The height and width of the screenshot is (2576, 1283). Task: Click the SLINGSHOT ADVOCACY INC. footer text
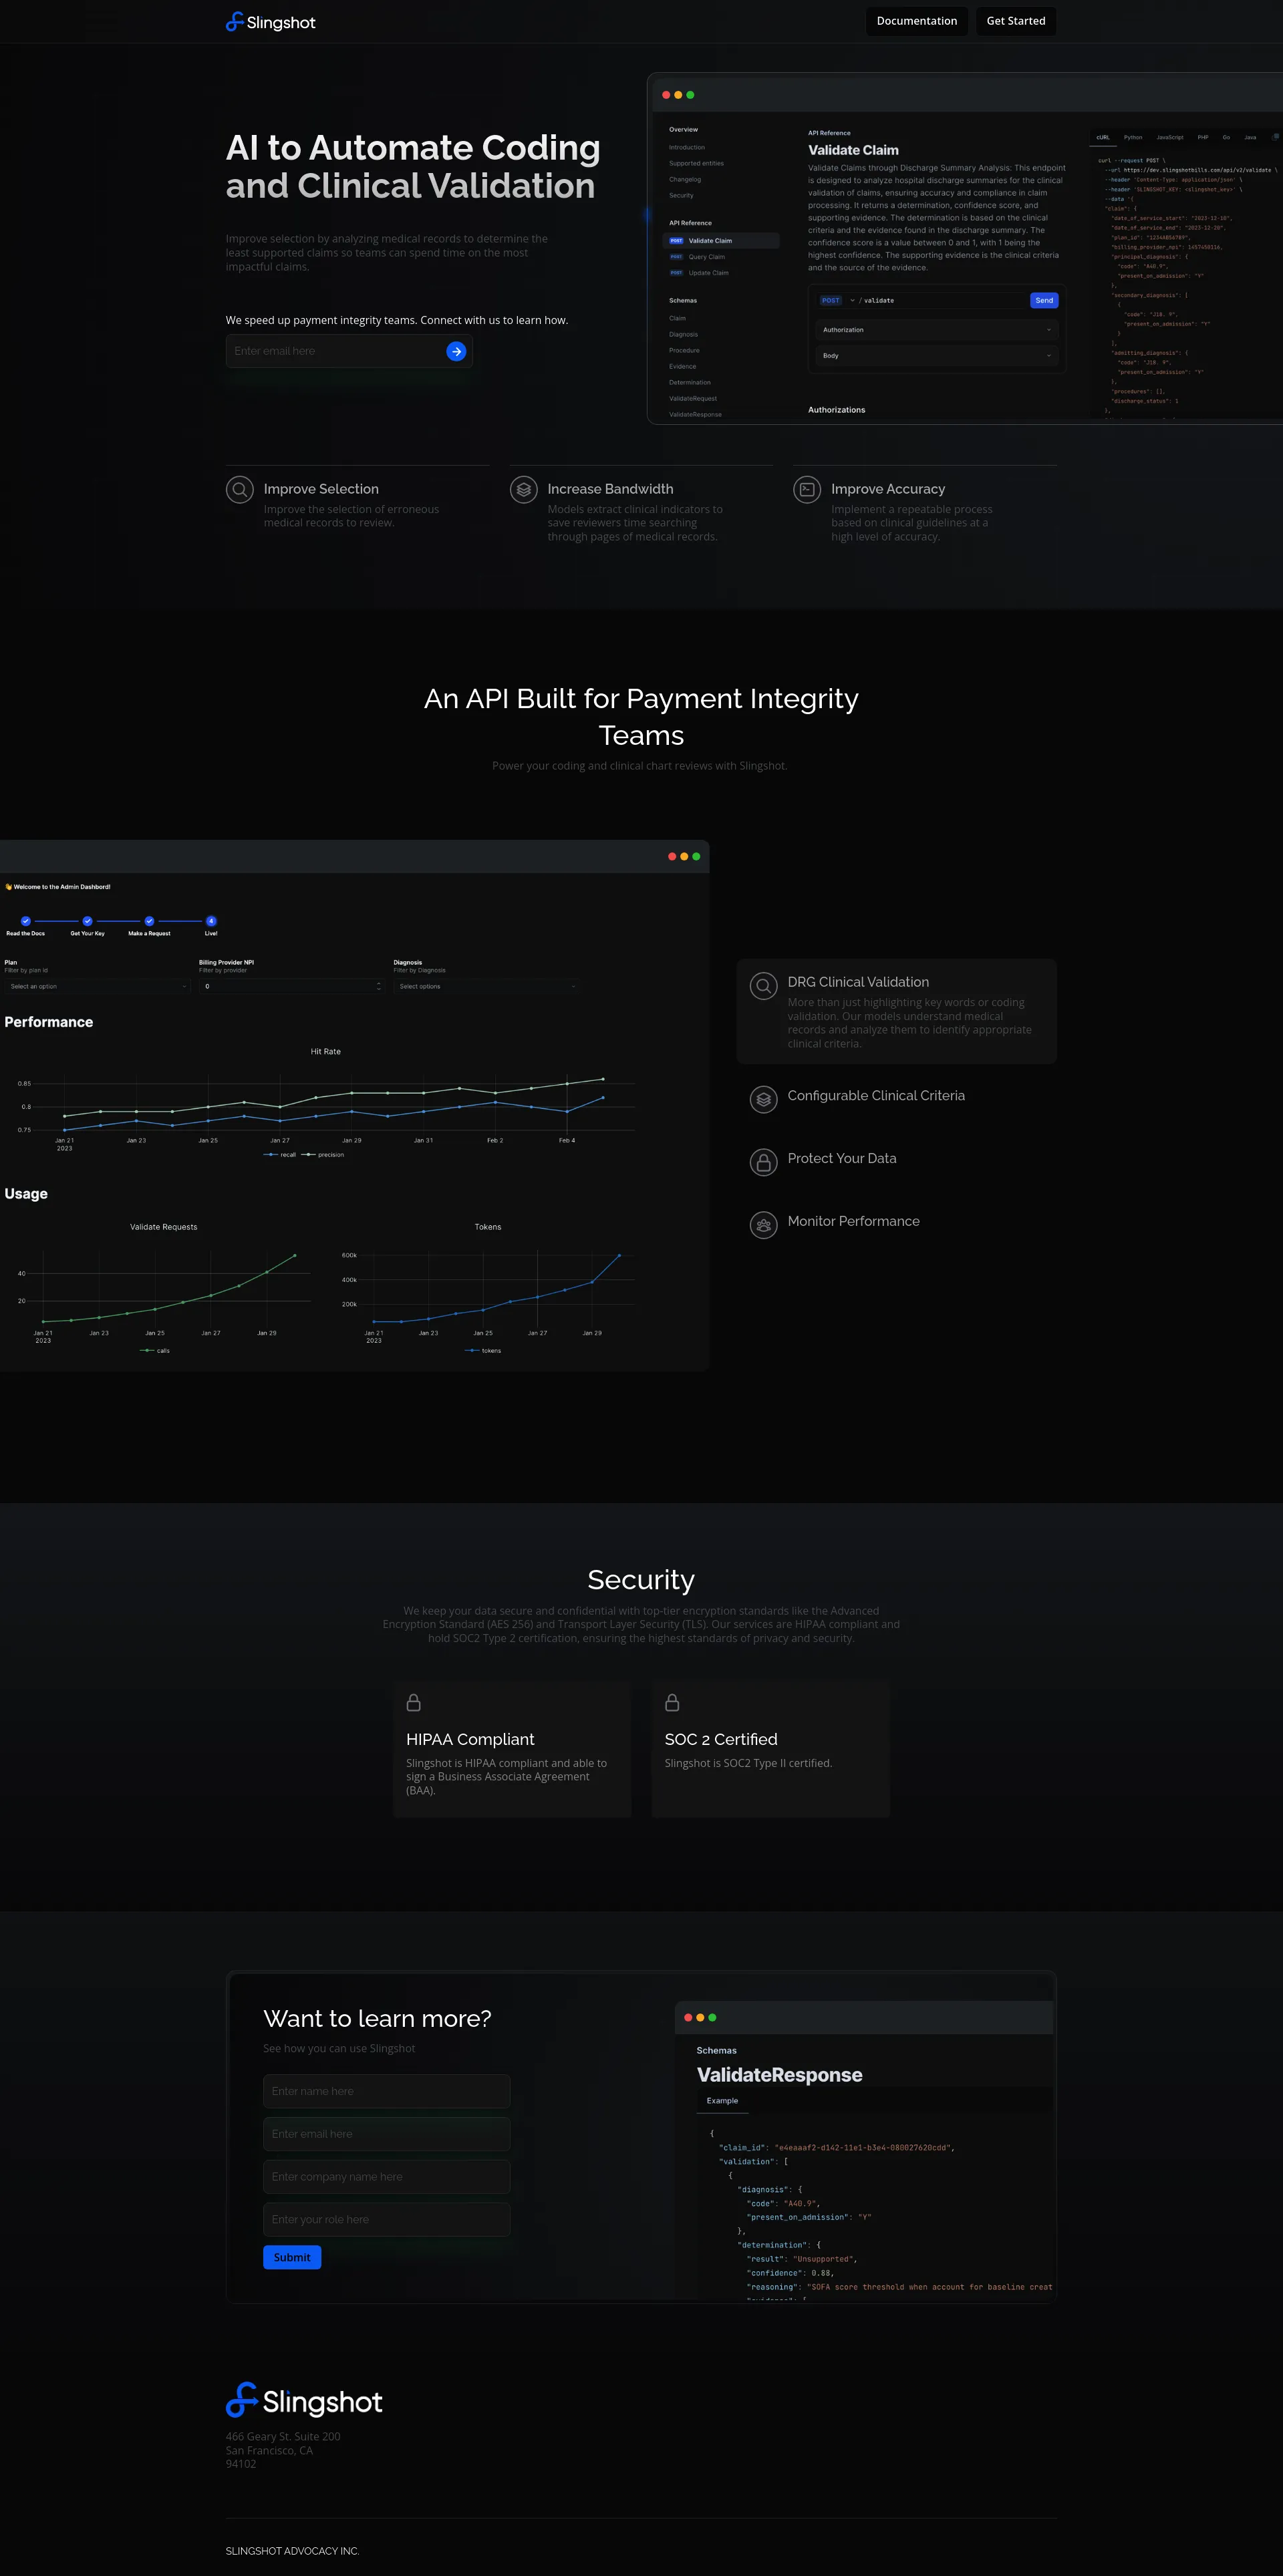pos(292,2551)
